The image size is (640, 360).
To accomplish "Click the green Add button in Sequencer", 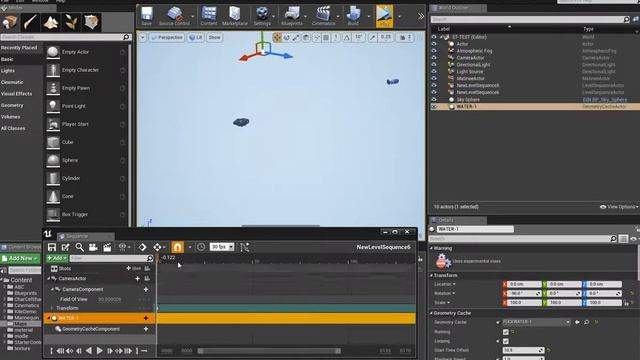I will click(57, 258).
